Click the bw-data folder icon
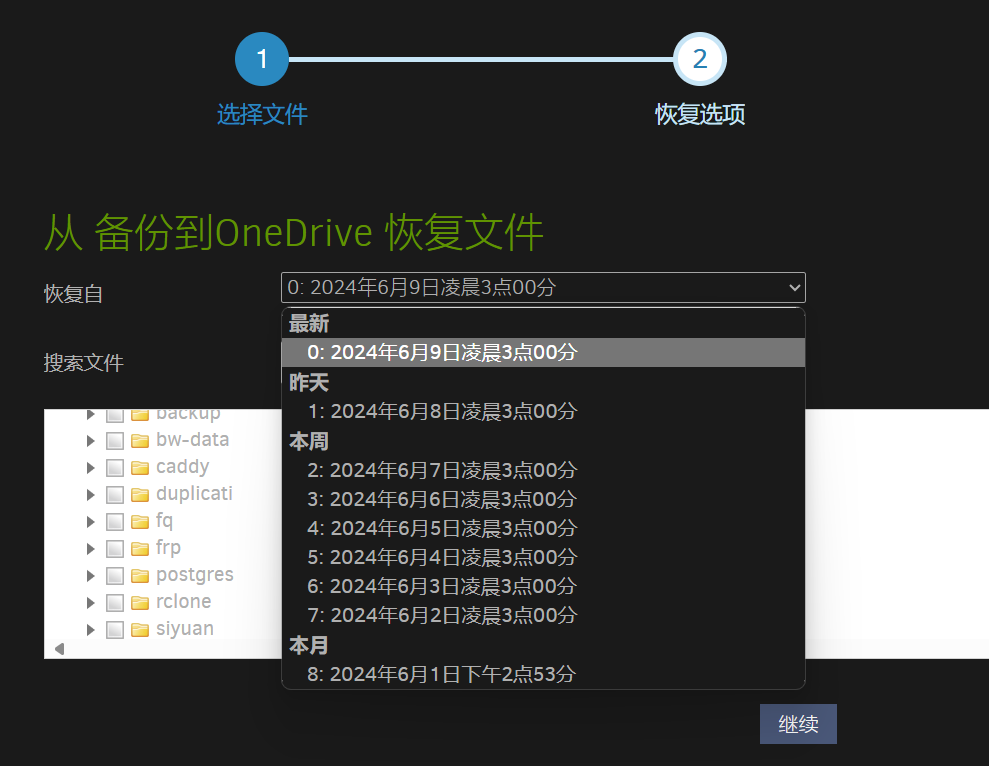Screen dimensions: 989x766 pos(139,440)
